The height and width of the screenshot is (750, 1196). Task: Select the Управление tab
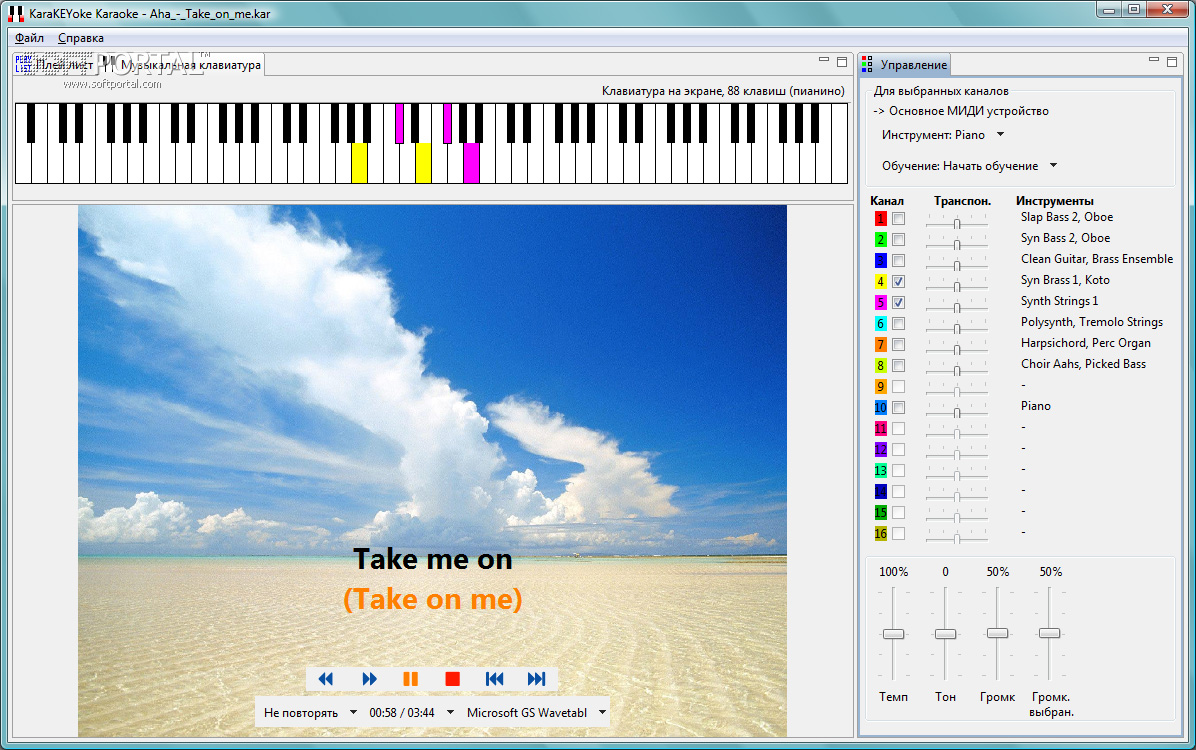[905, 65]
